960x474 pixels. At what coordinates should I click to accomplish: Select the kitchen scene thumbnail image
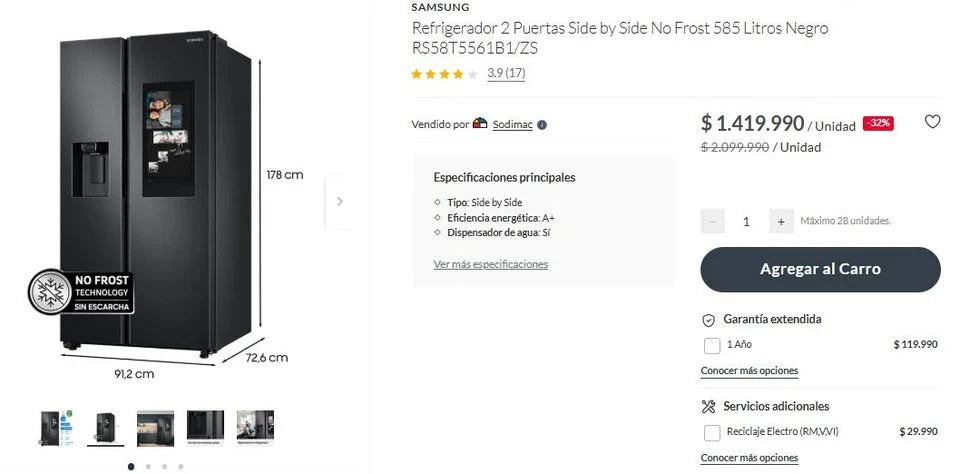point(155,427)
